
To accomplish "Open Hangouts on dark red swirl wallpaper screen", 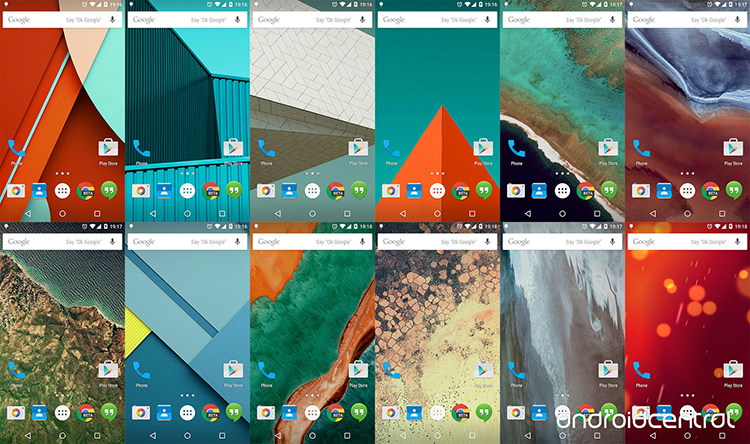I will click(x=734, y=190).
